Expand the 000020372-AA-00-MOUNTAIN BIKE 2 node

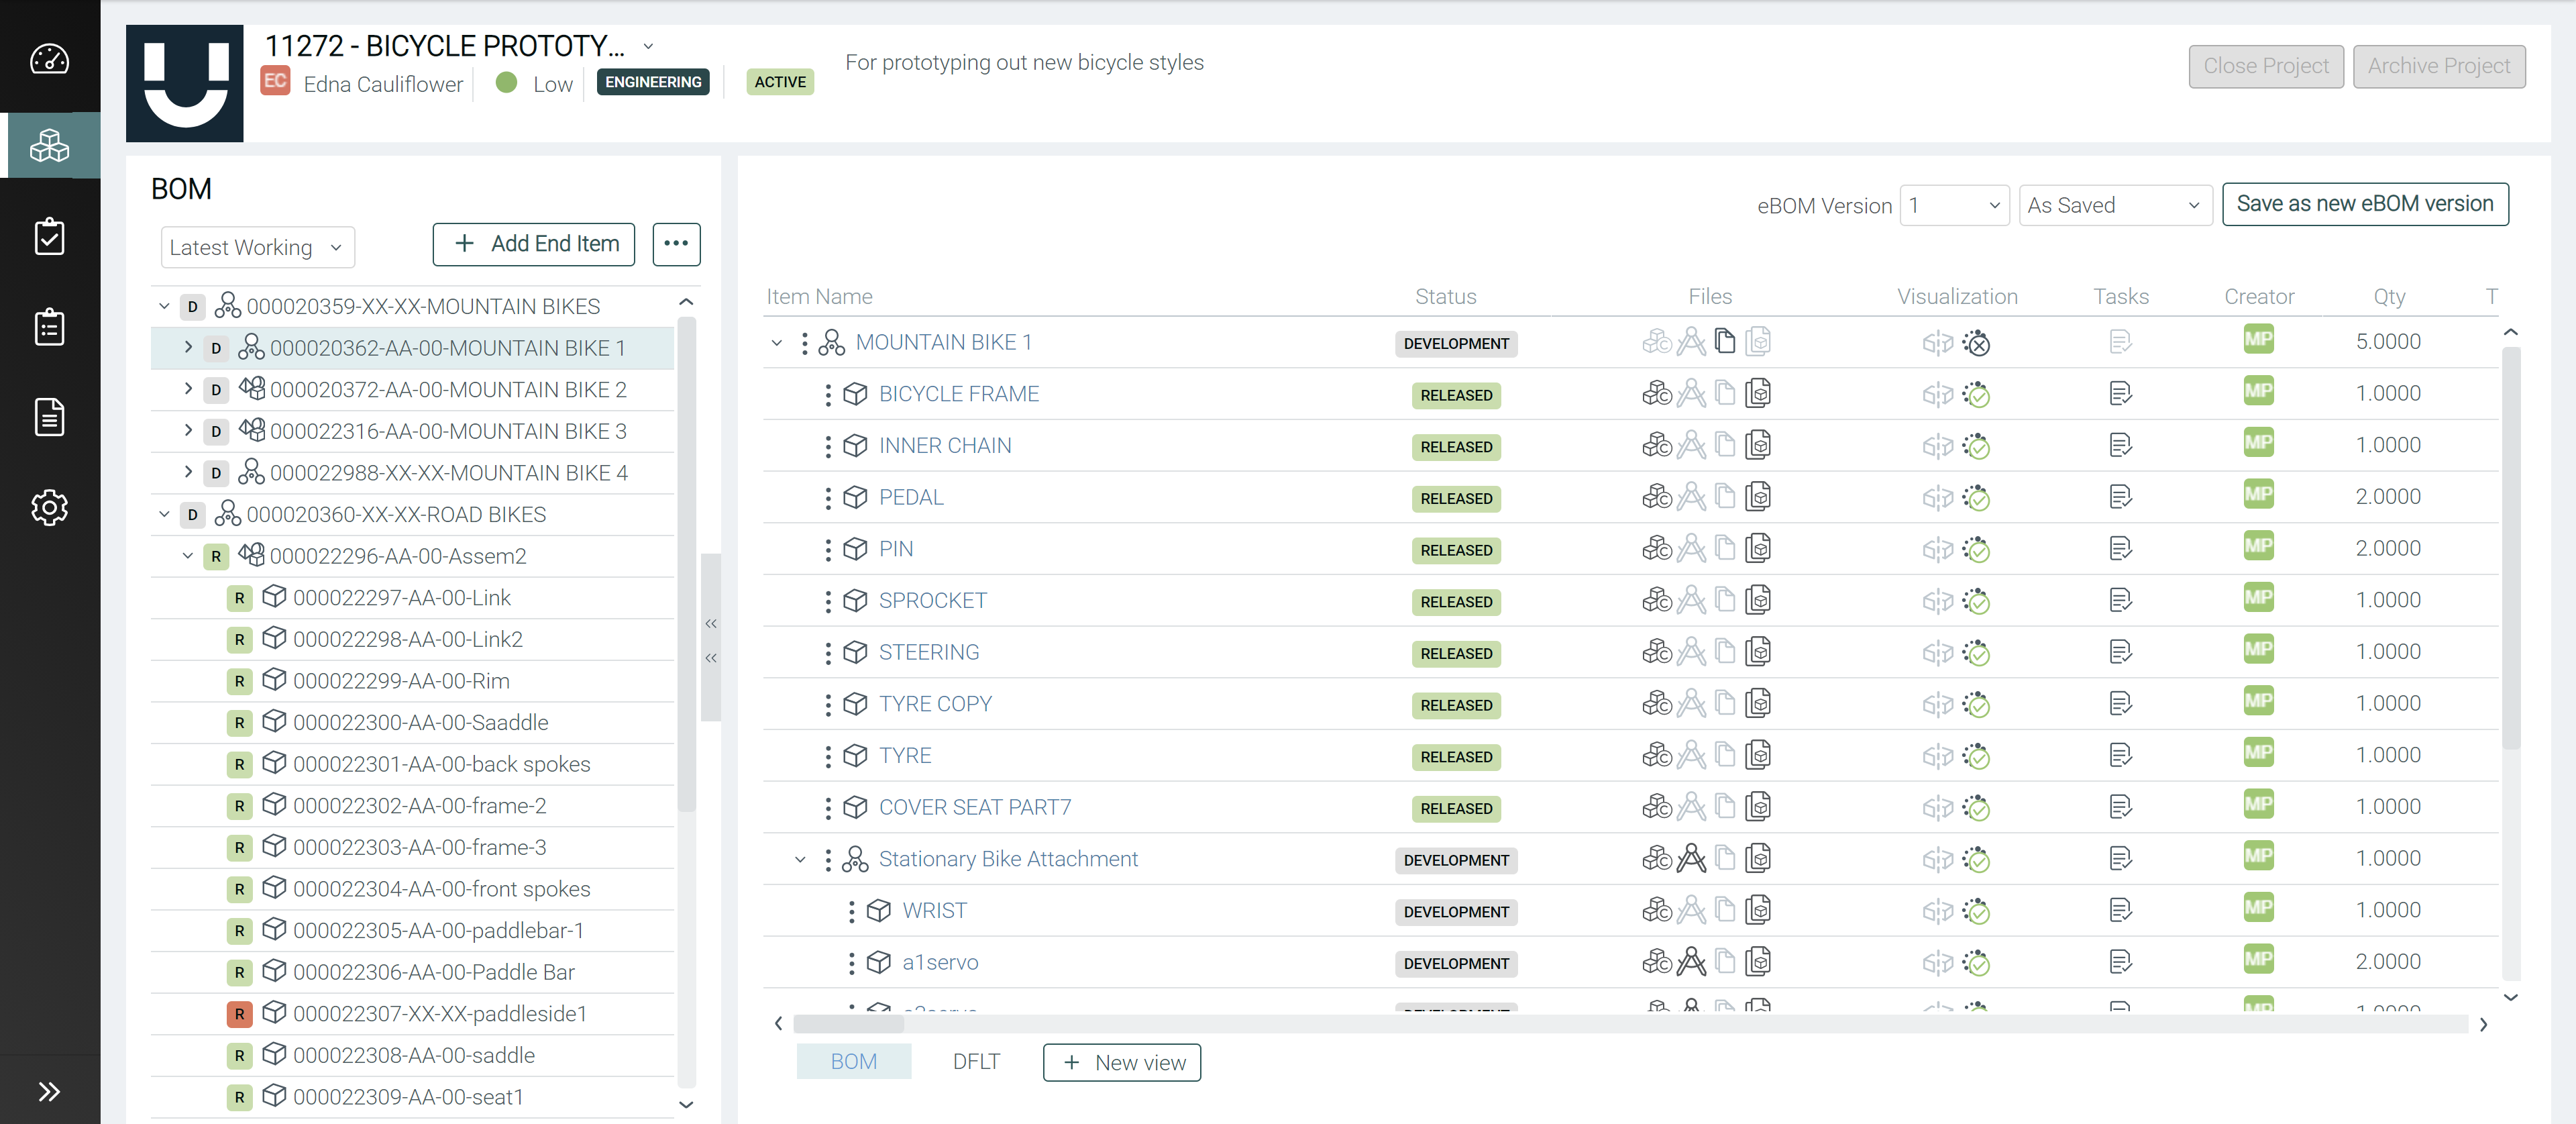click(x=188, y=389)
